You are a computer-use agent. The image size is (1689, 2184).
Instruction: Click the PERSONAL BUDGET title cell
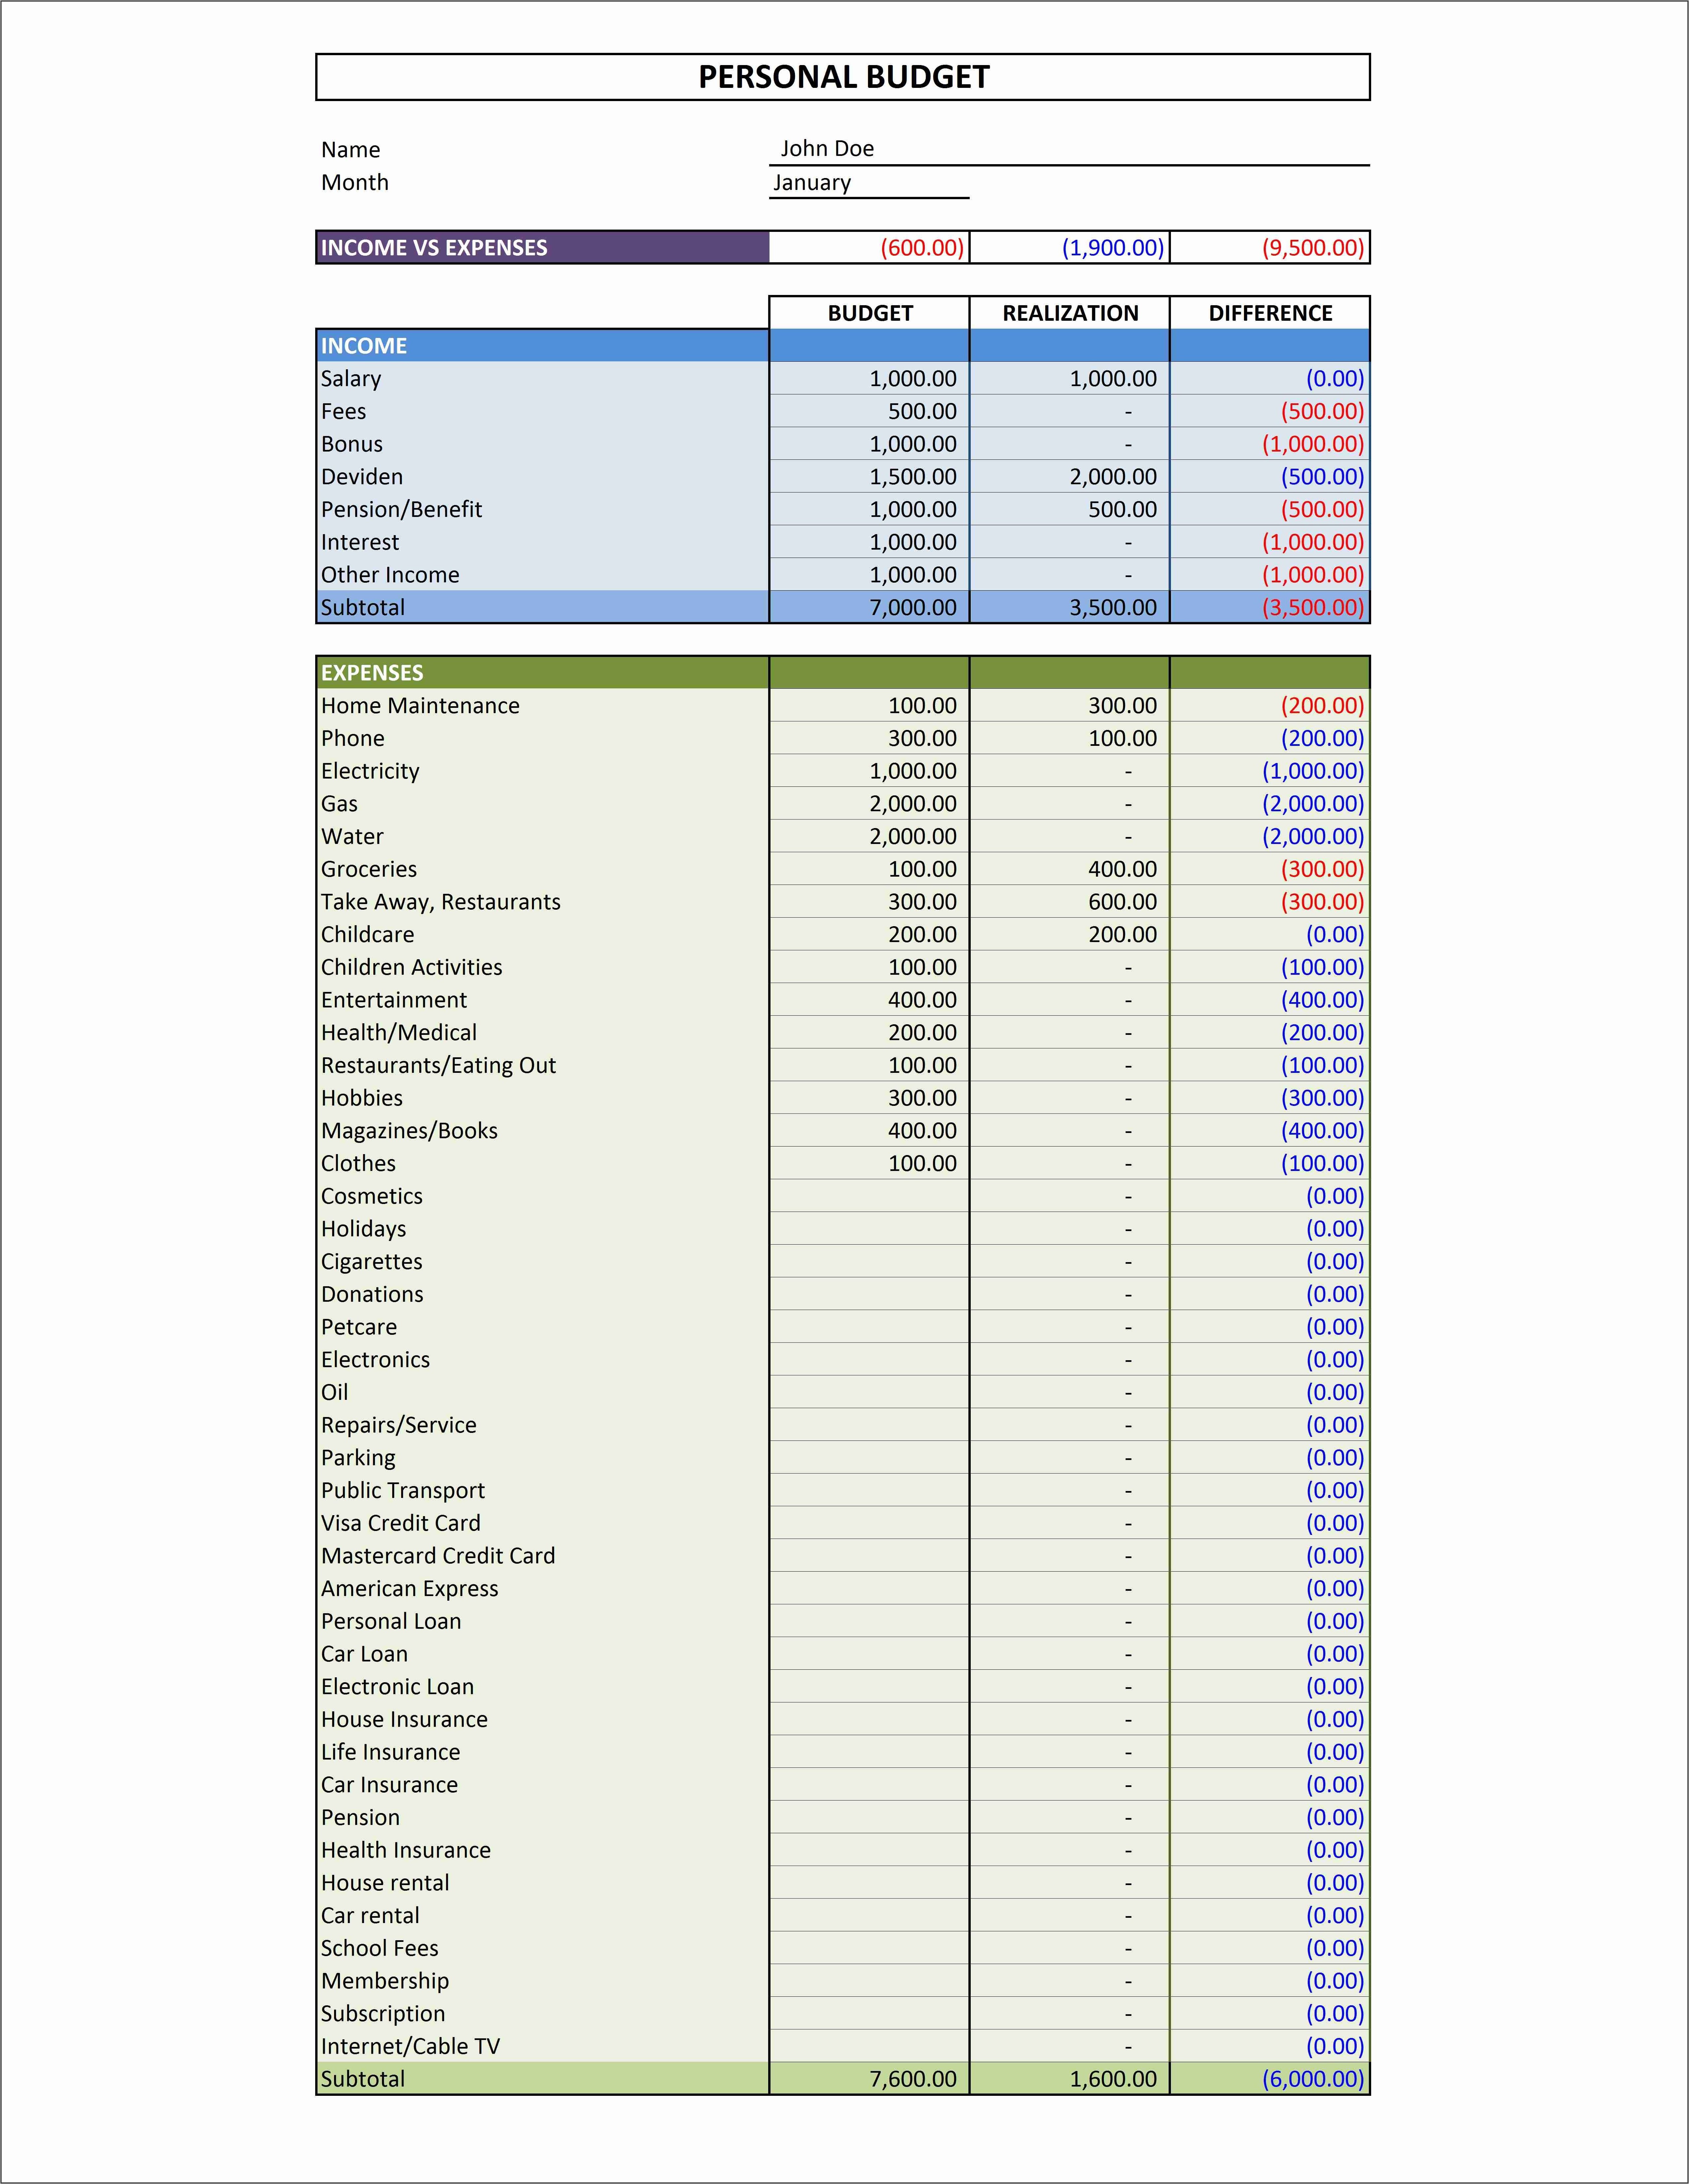click(x=843, y=77)
